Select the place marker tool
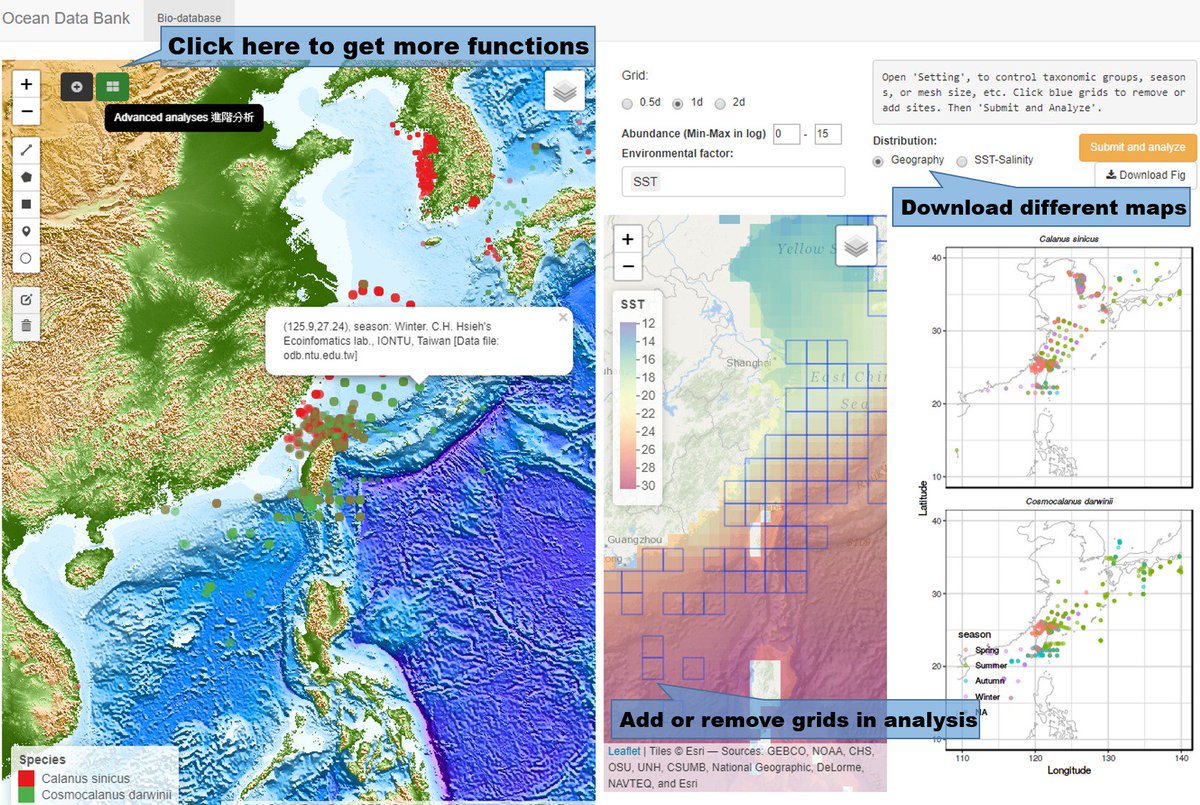 (26, 231)
